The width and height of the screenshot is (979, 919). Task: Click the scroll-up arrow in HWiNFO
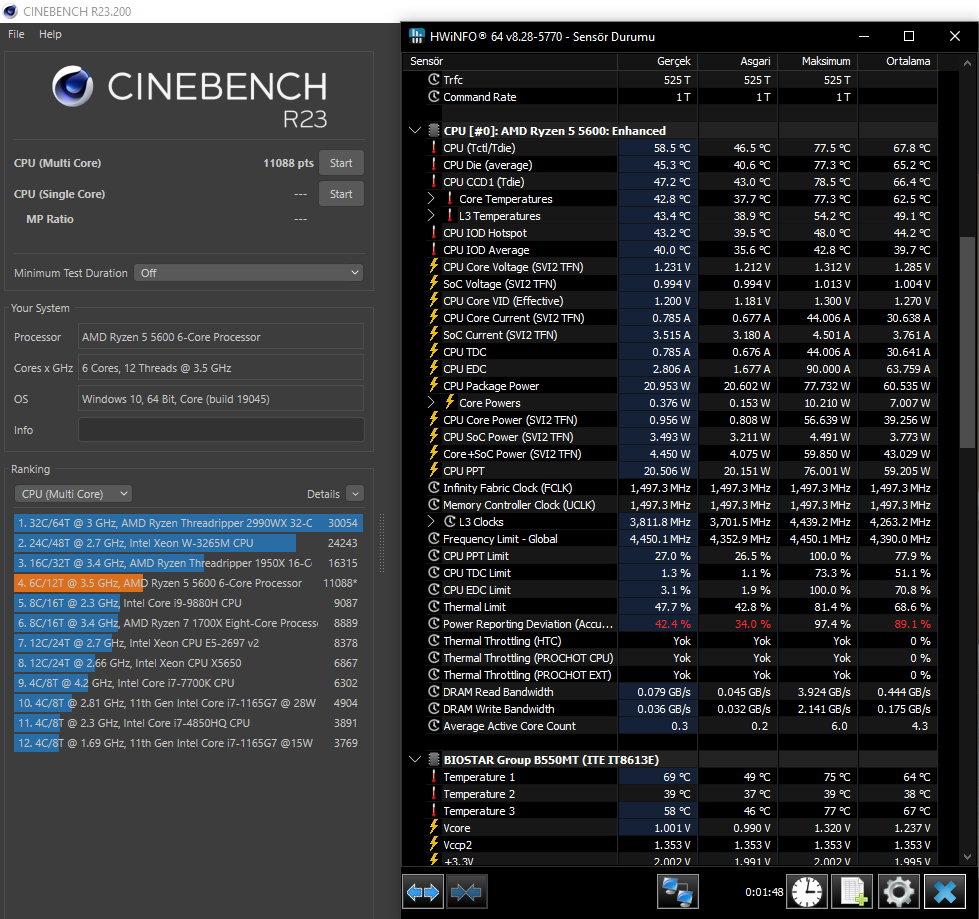pyautogui.click(x=967, y=63)
